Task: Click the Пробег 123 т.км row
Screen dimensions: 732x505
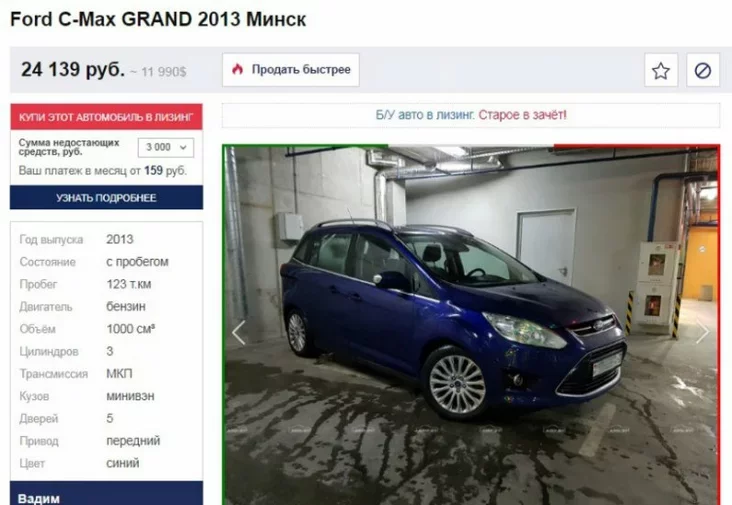Action: 106,284
